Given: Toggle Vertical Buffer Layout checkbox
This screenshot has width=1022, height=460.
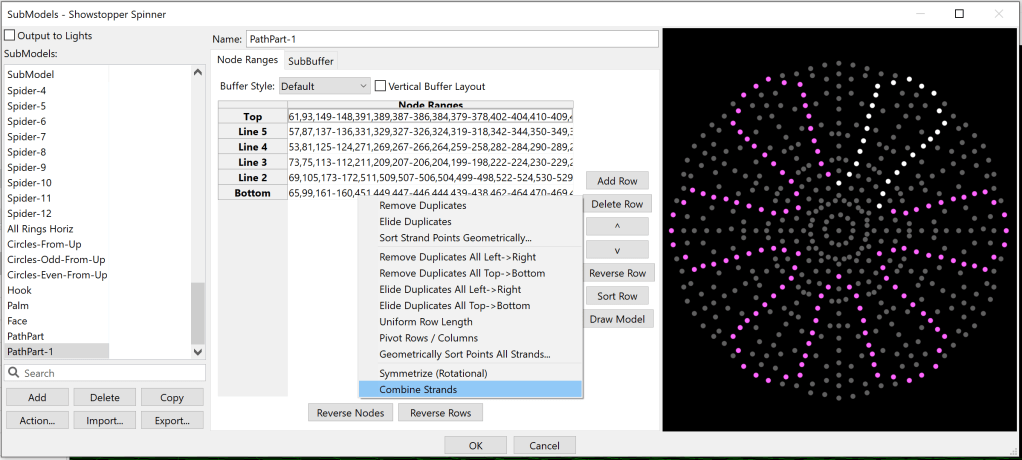Looking at the screenshot, I should pyautogui.click(x=380, y=87).
